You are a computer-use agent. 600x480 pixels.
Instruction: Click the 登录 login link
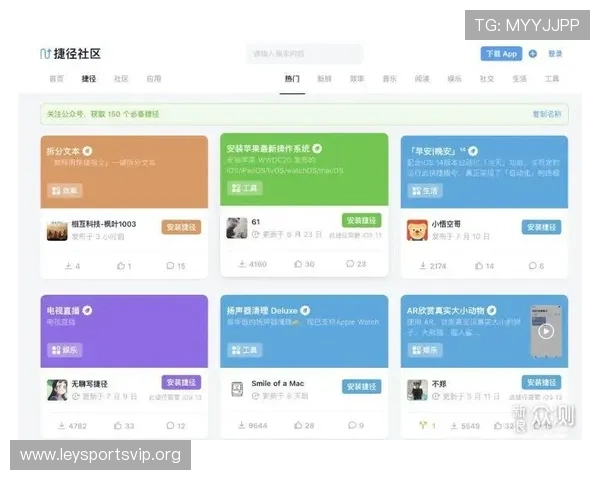pyautogui.click(x=555, y=54)
